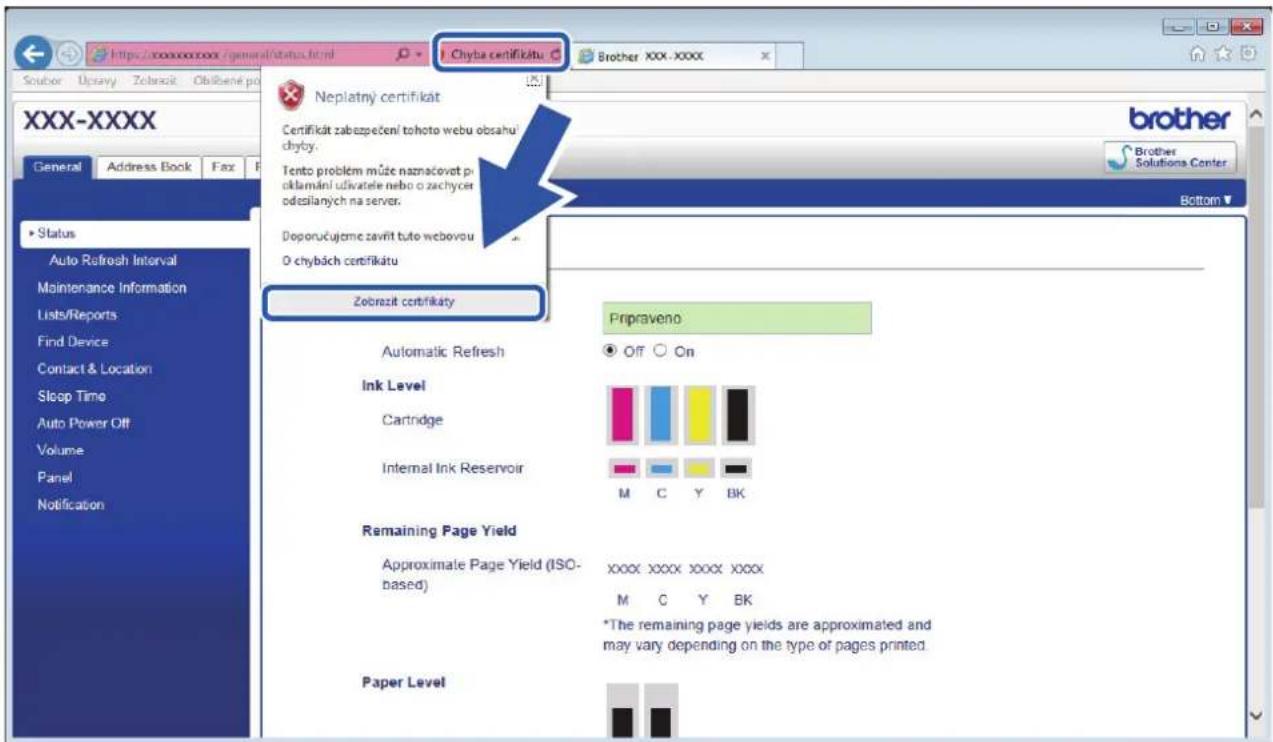The image size is (1273, 742).
Task: Set Automatic Refresh to Off
Action: [609, 352]
